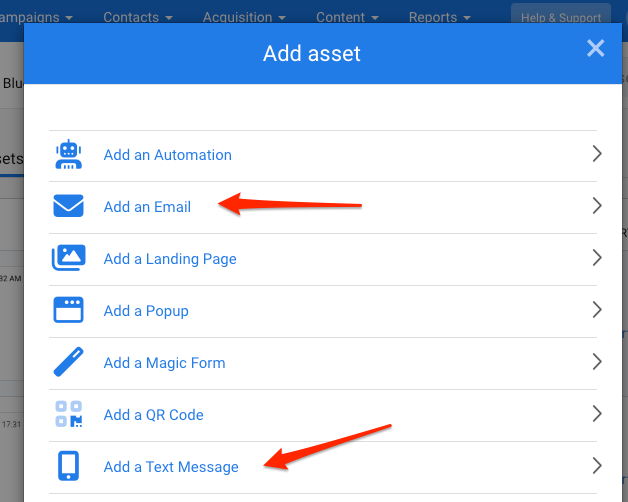Open the Campaigns menu
Image resolution: width=628 pixels, height=502 pixels.
(x=36, y=17)
